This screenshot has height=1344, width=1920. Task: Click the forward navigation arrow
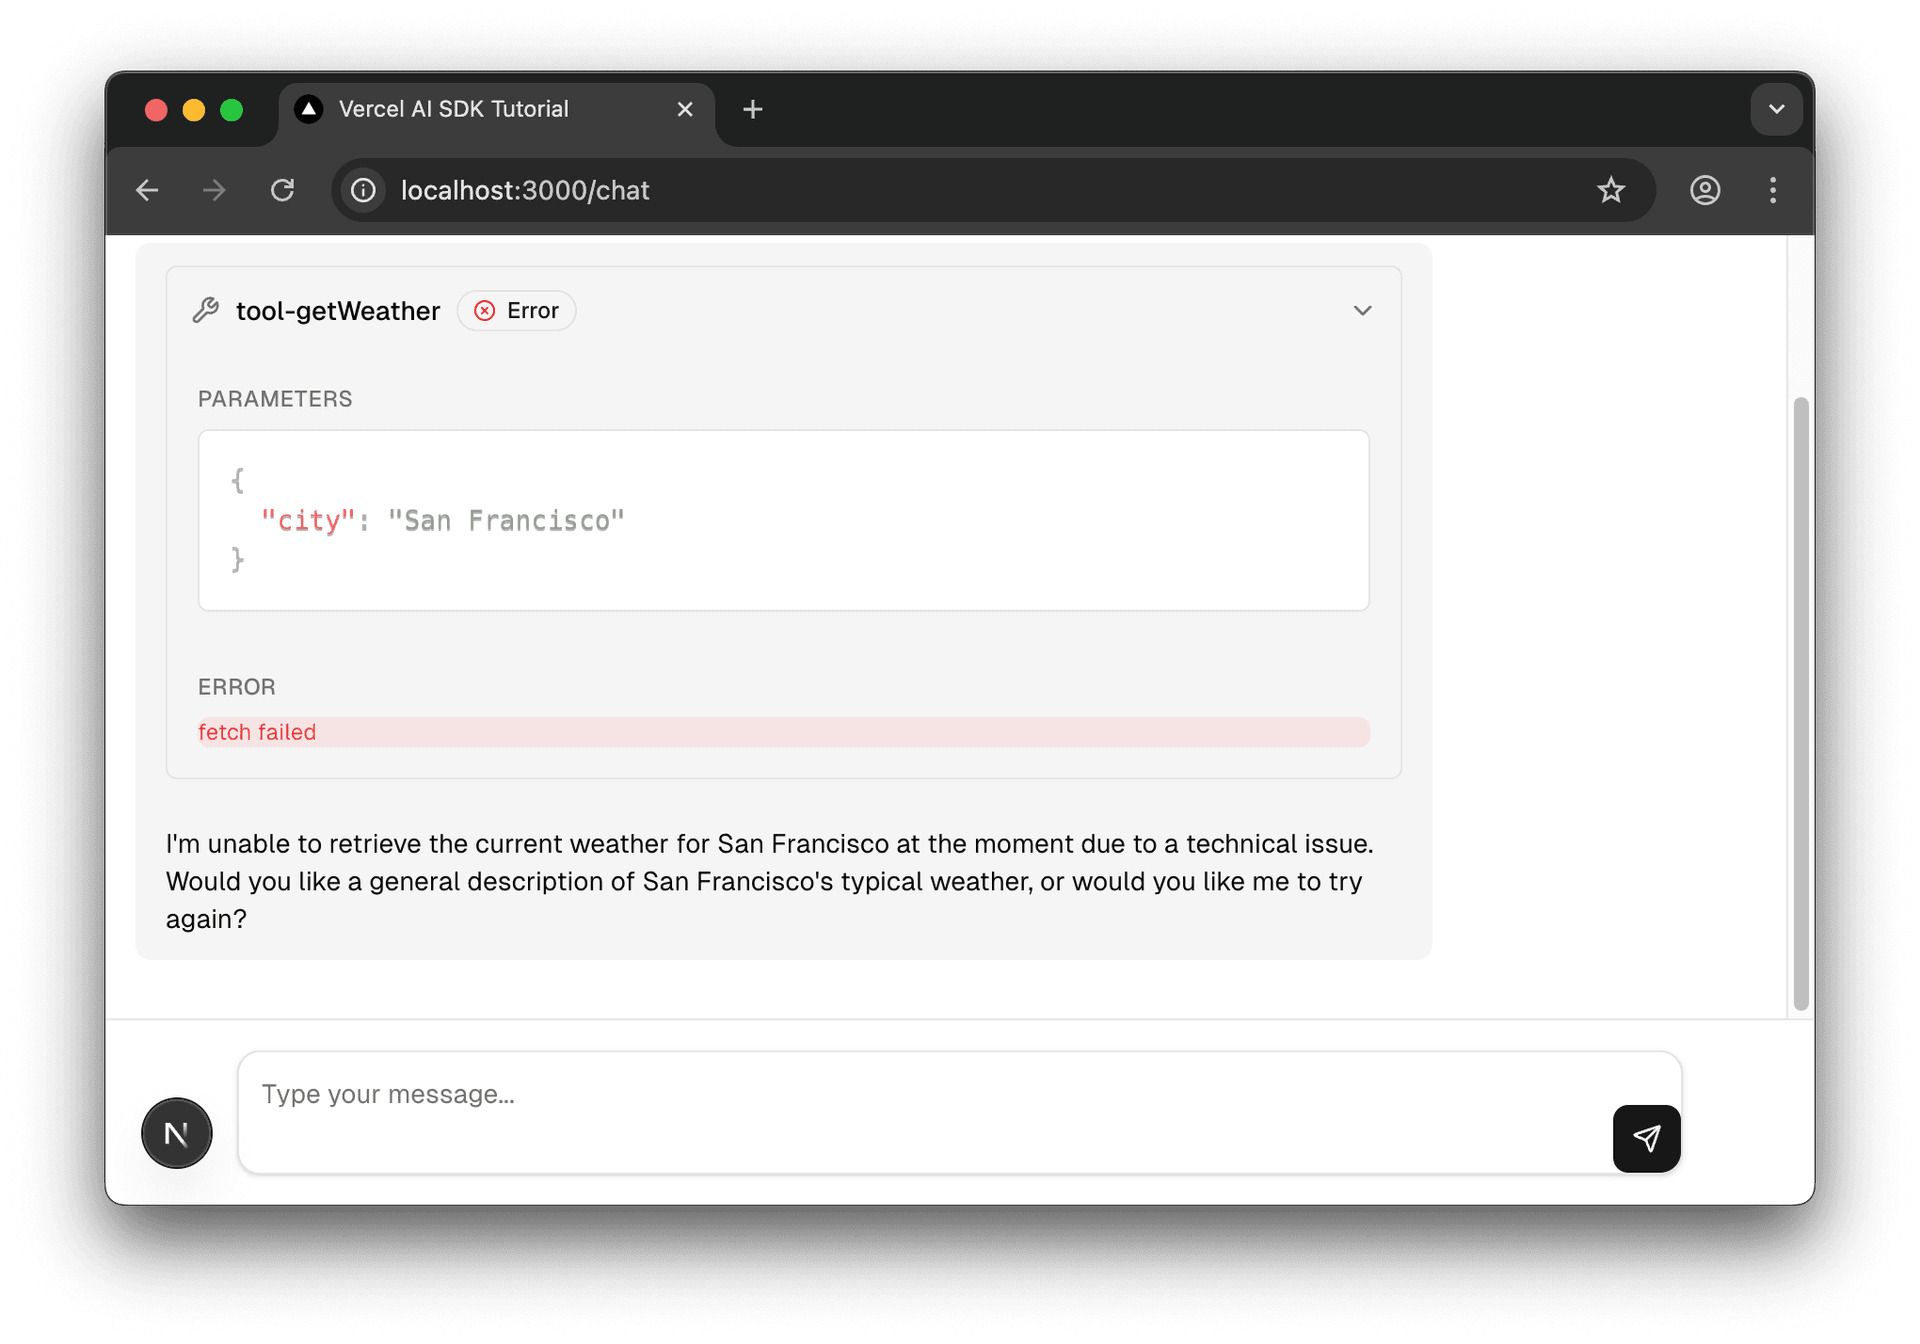point(214,190)
